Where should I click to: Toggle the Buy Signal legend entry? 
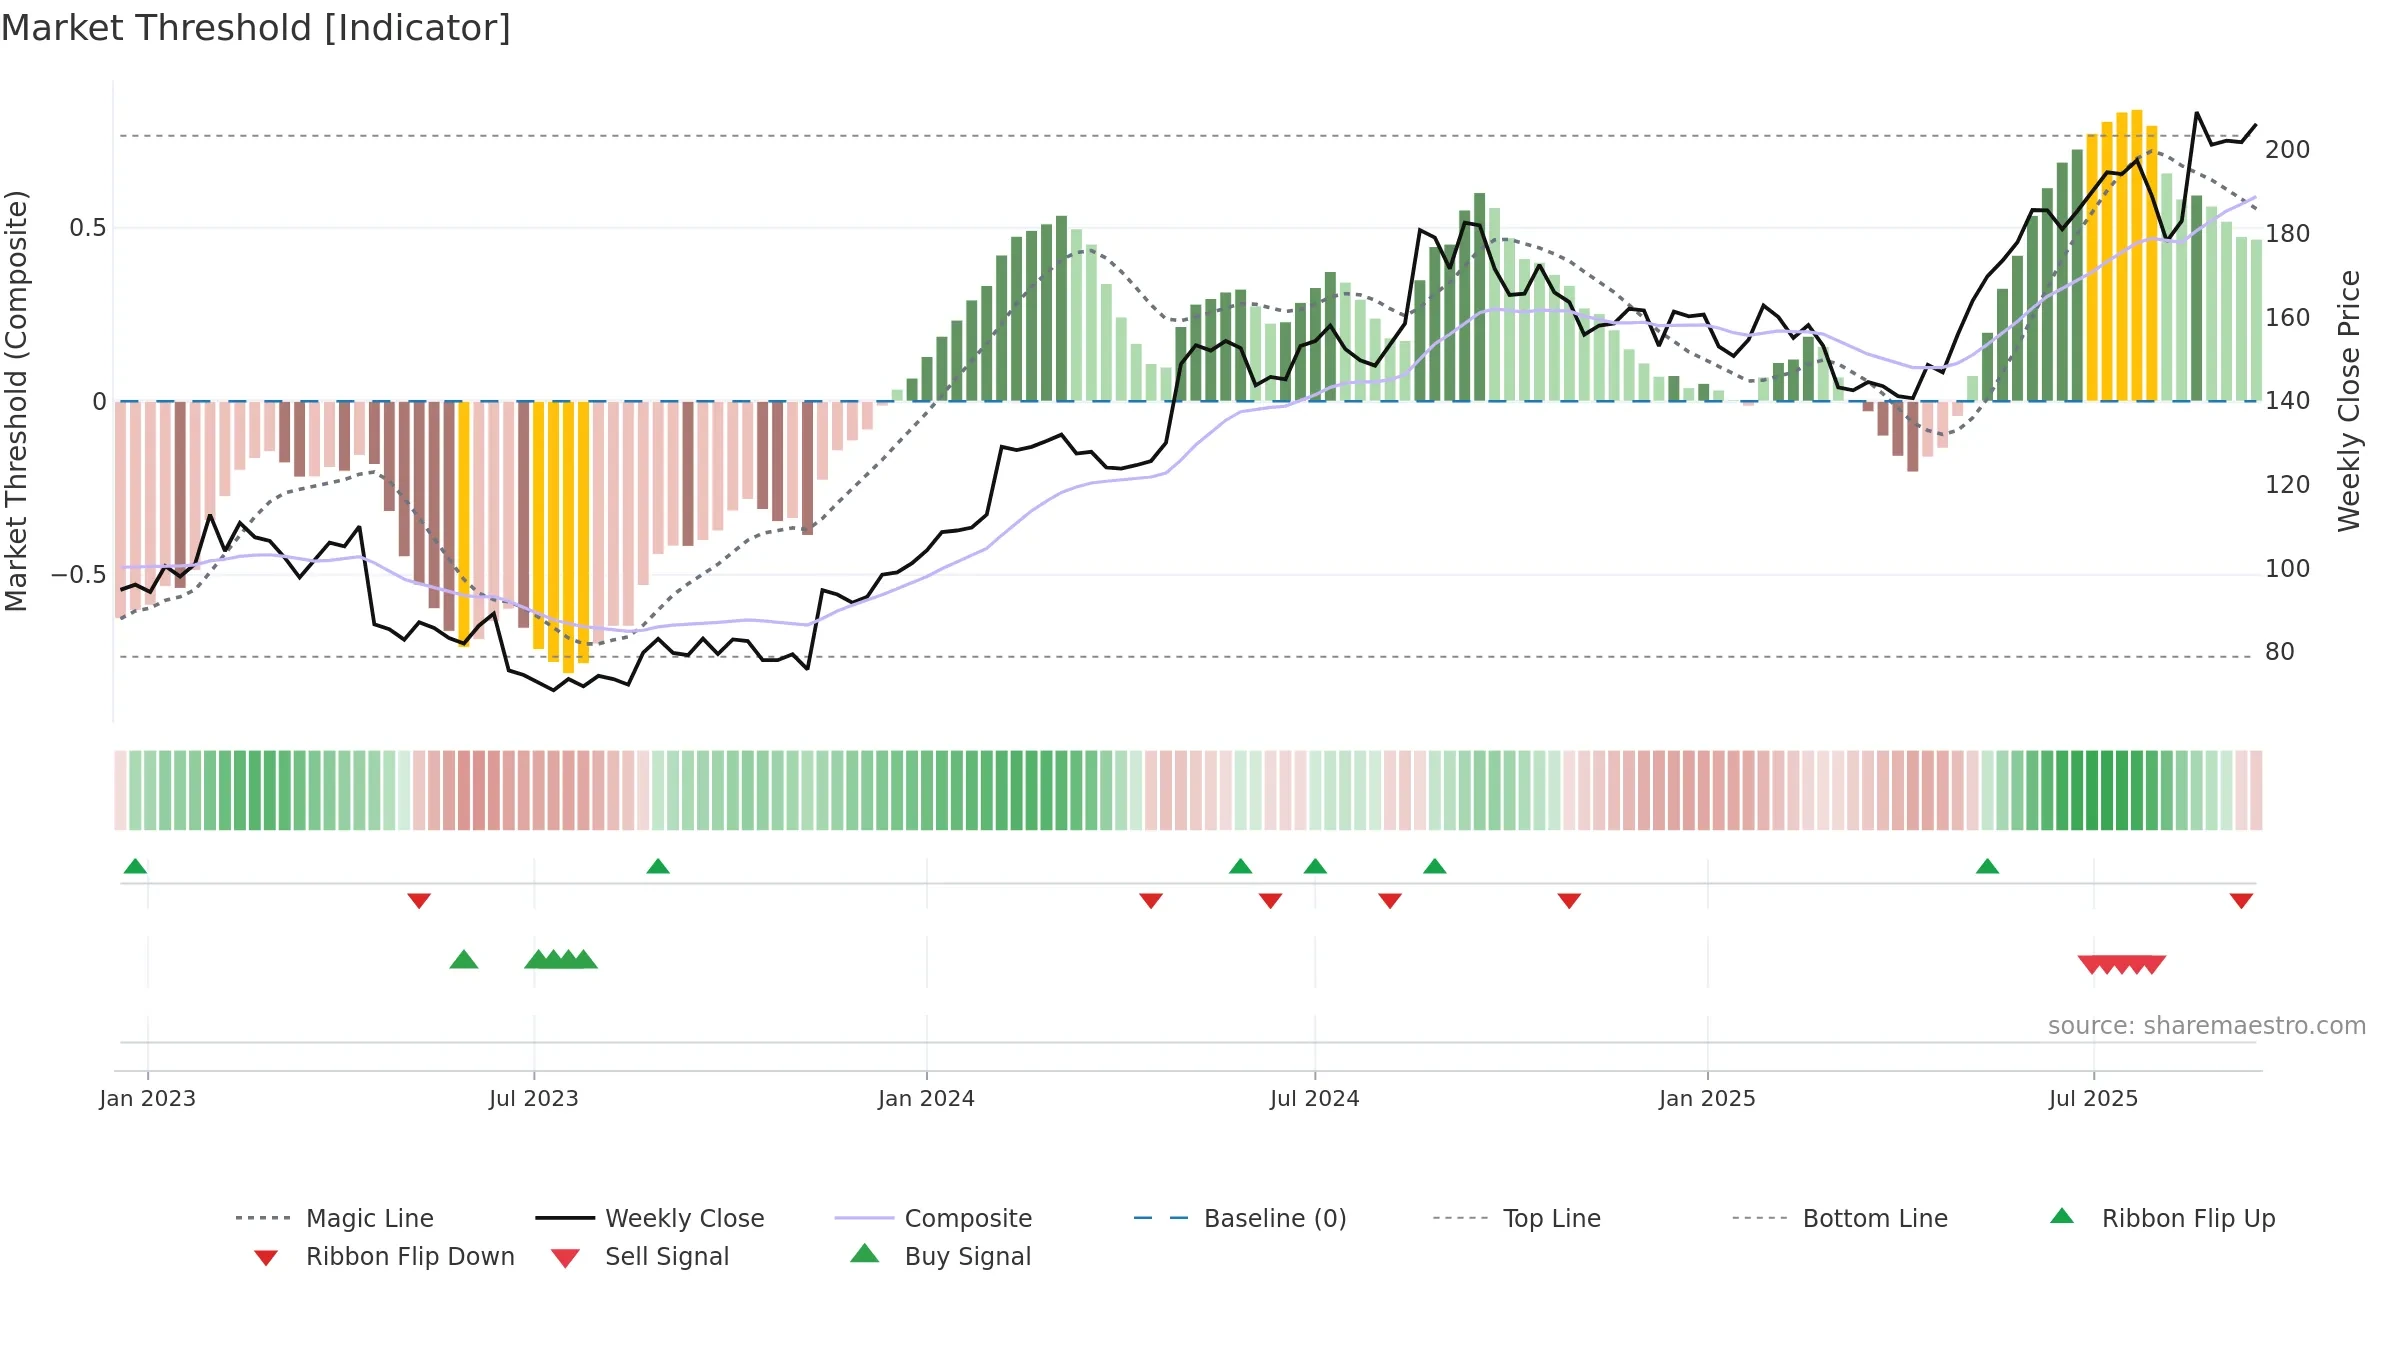pyautogui.click(x=940, y=1256)
